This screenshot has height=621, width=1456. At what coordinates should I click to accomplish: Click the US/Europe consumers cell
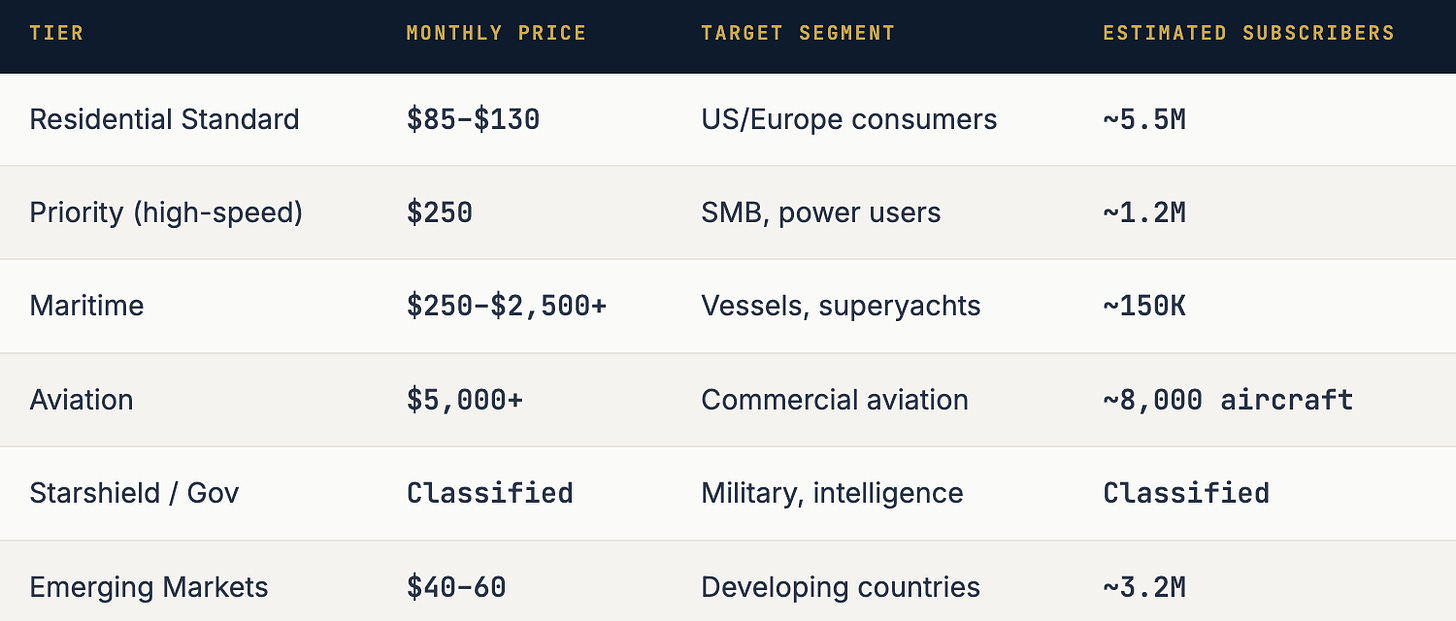tap(849, 119)
